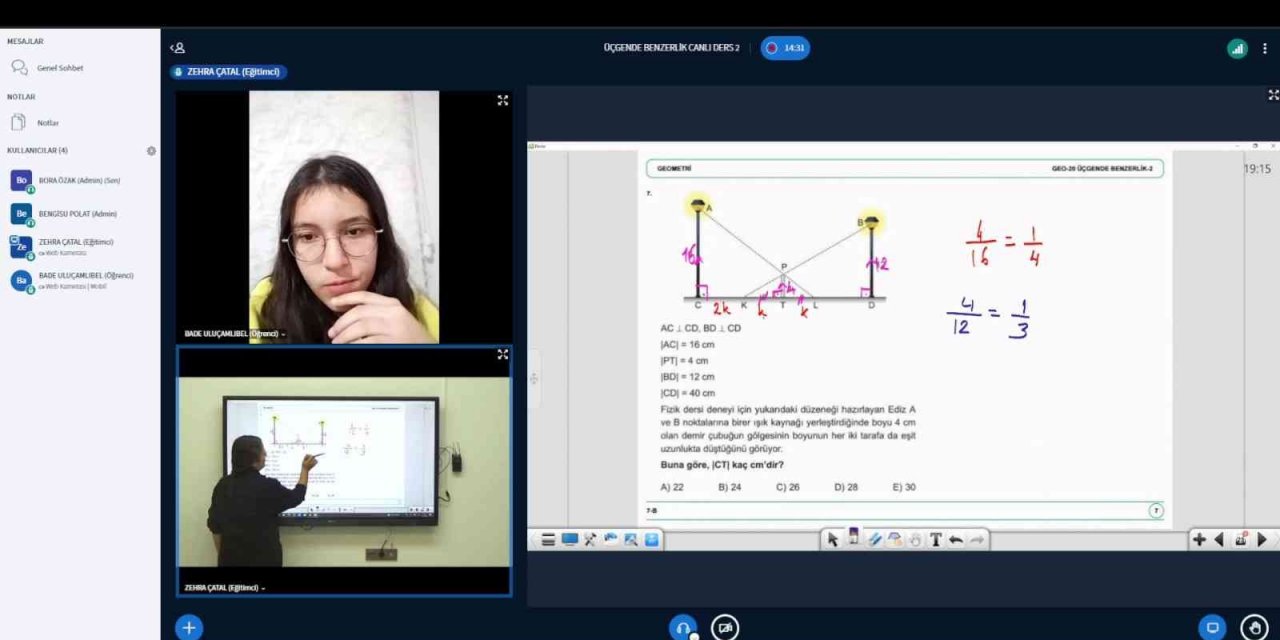Select the arrow pointer tool
The height and width of the screenshot is (640, 1280).
pyautogui.click(x=832, y=540)
